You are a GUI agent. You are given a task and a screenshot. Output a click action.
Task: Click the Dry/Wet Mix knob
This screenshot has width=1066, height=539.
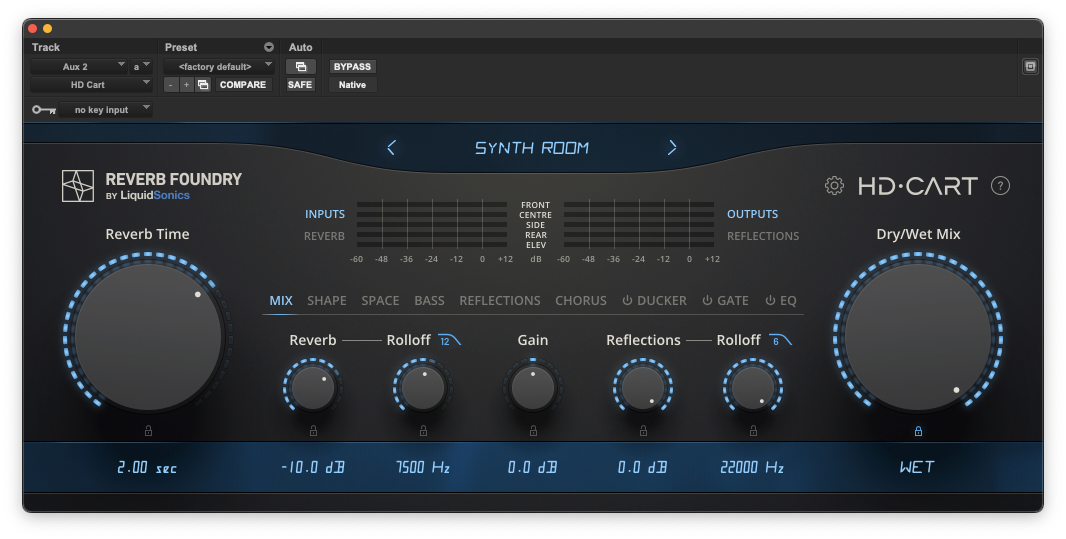tap(918, 337)
